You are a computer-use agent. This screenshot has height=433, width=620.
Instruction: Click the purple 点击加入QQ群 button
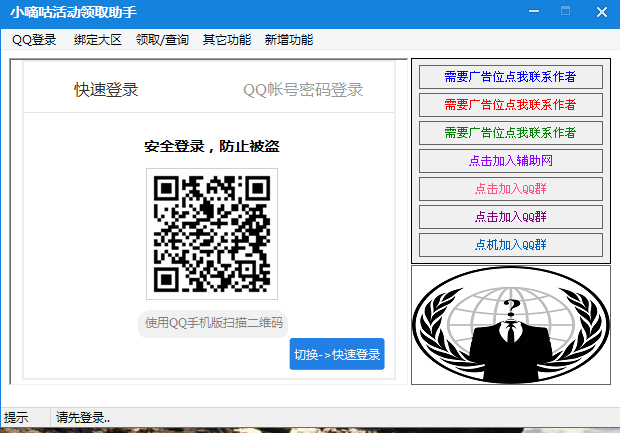coord(510,217)
